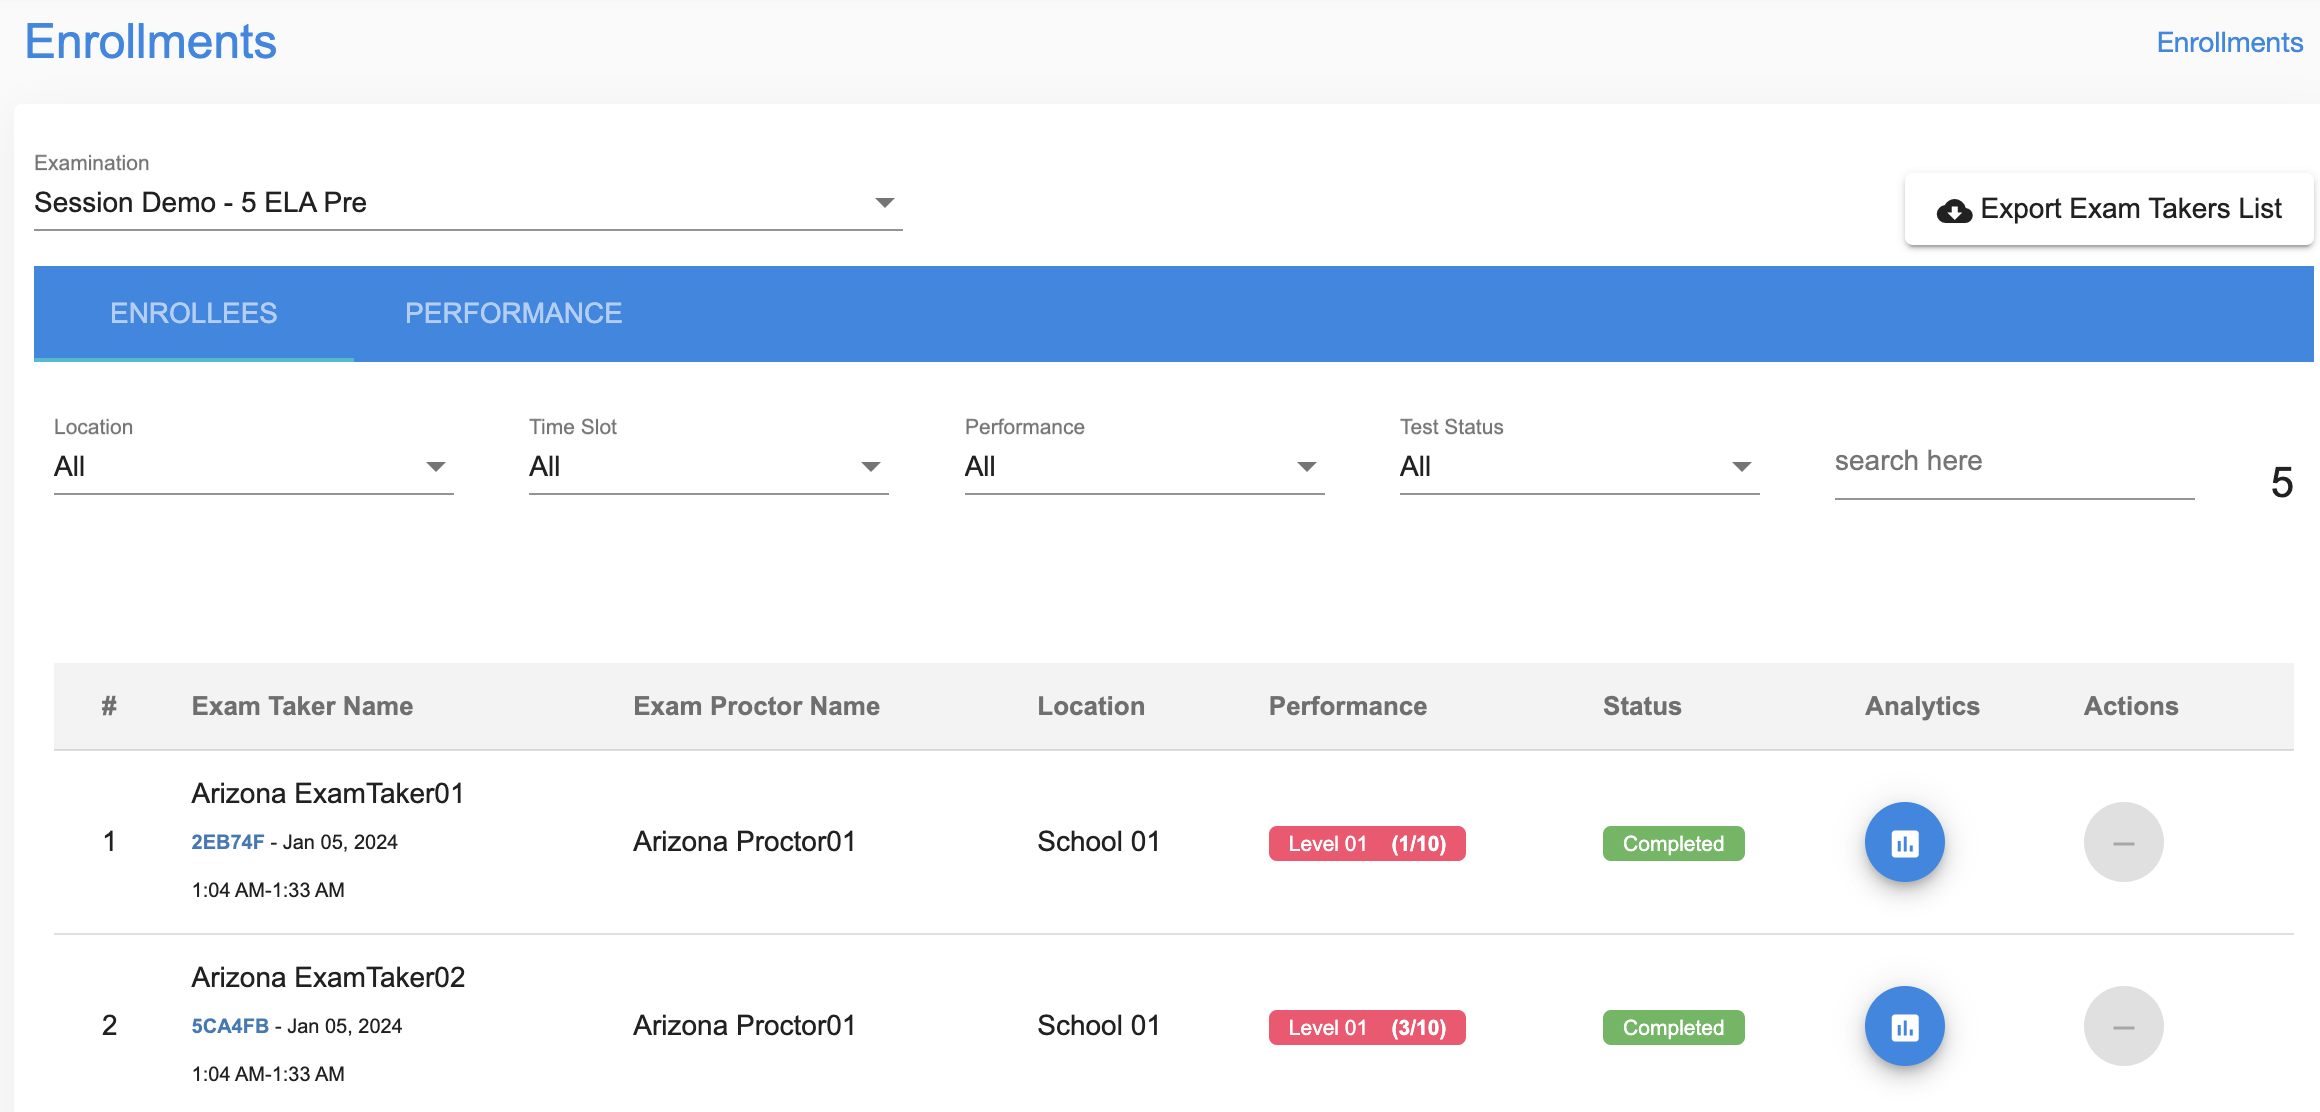
Task: Open exam record 2EB74F
Action: pyautogui.click(x=226, y=841)
